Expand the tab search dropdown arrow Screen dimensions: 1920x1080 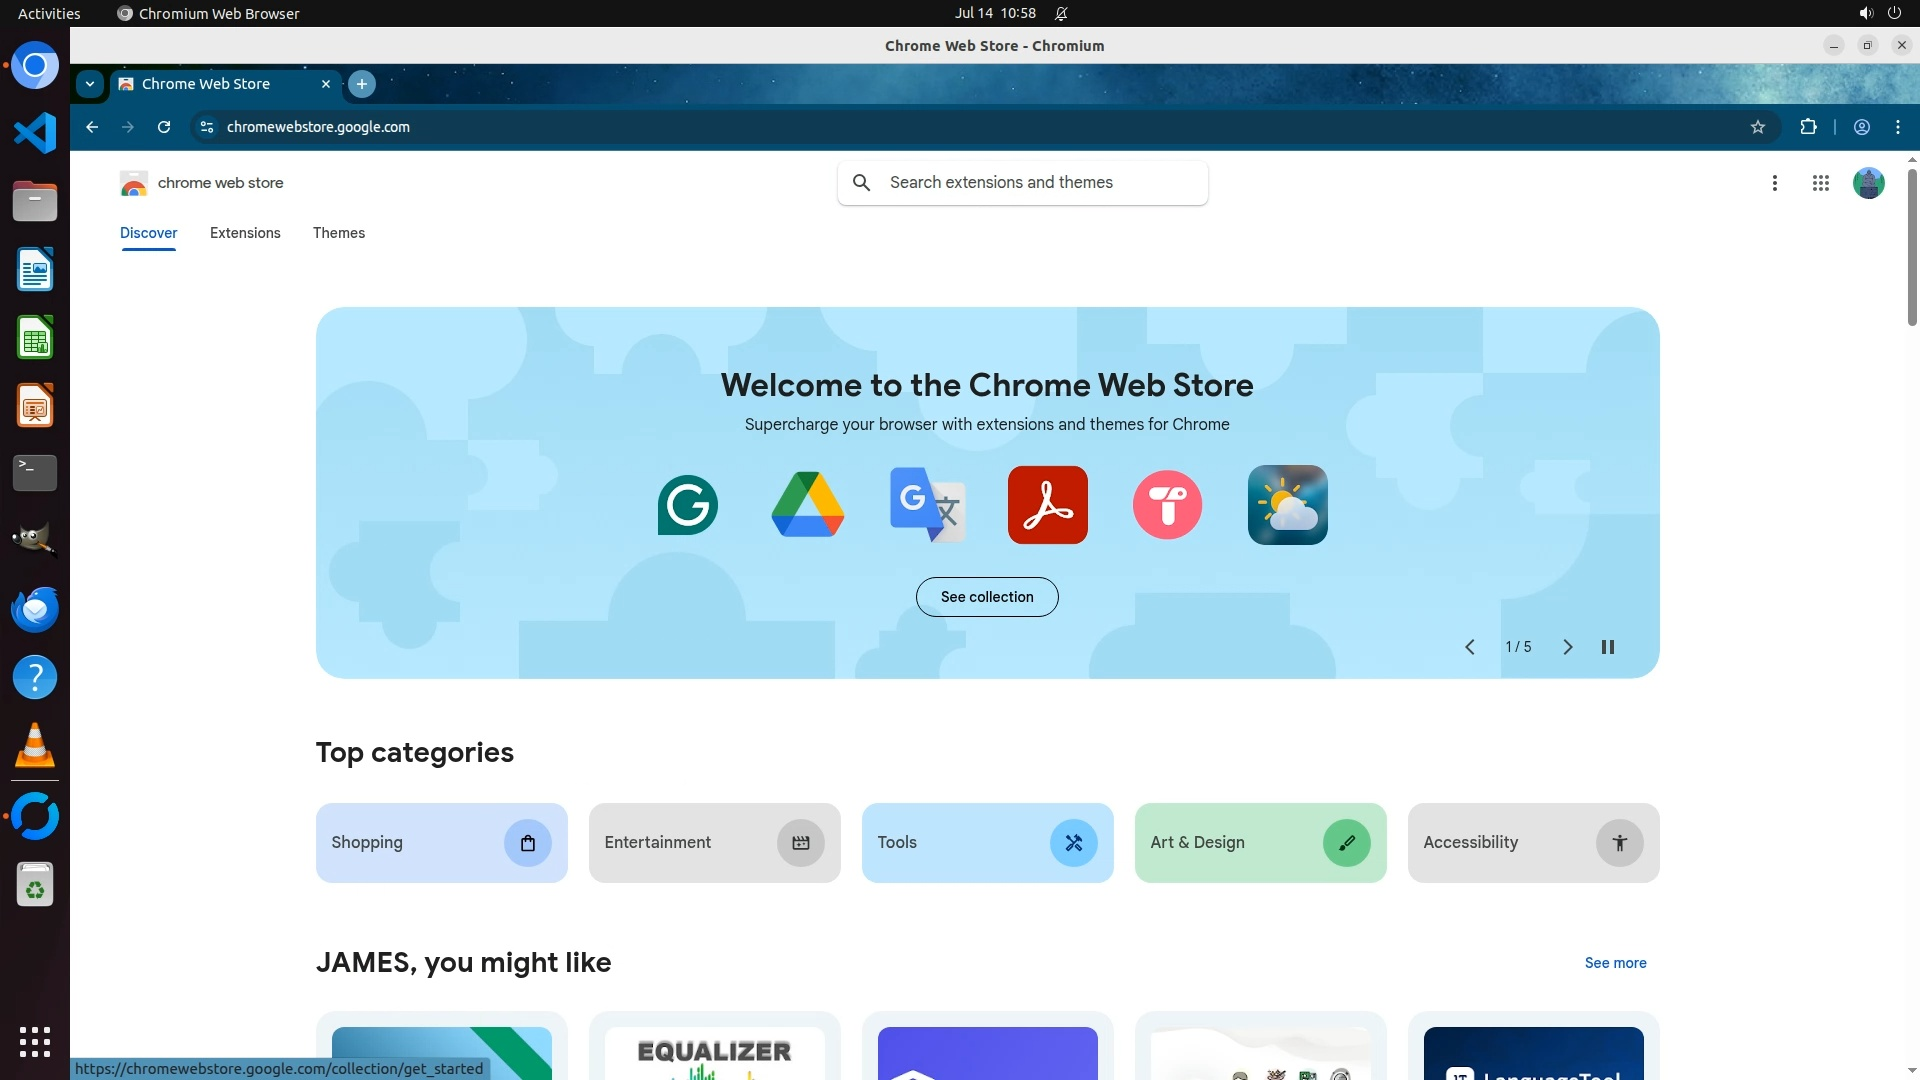90,84
